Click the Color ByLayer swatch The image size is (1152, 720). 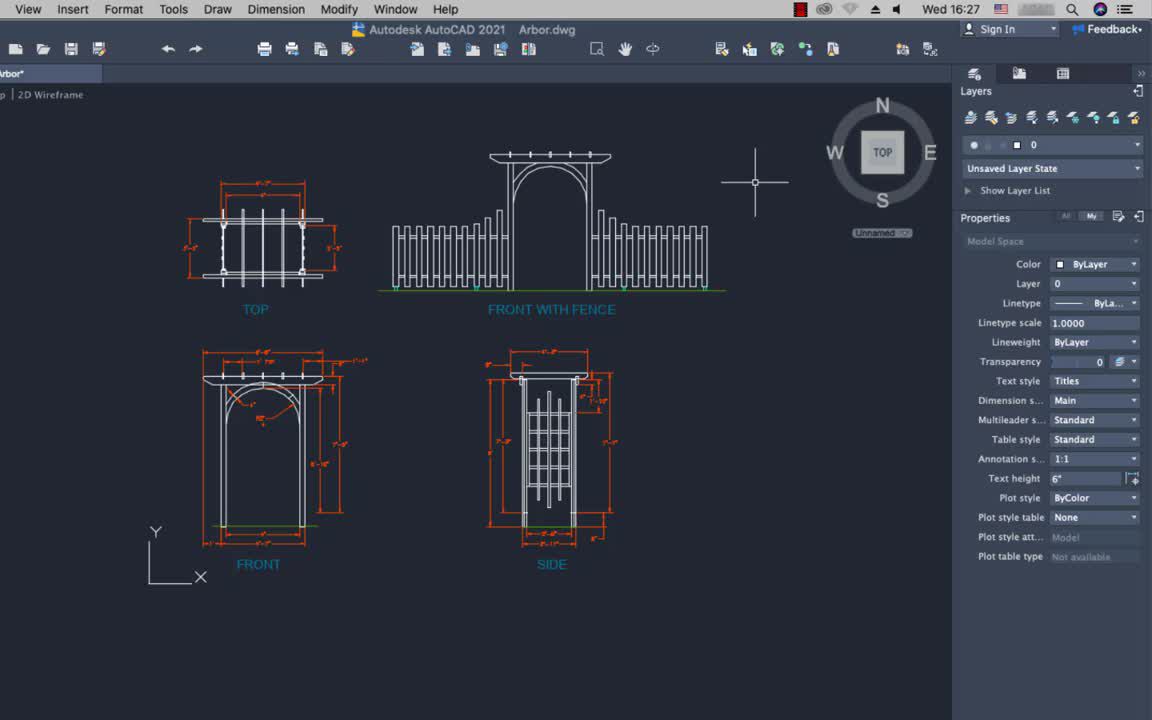1060,265
